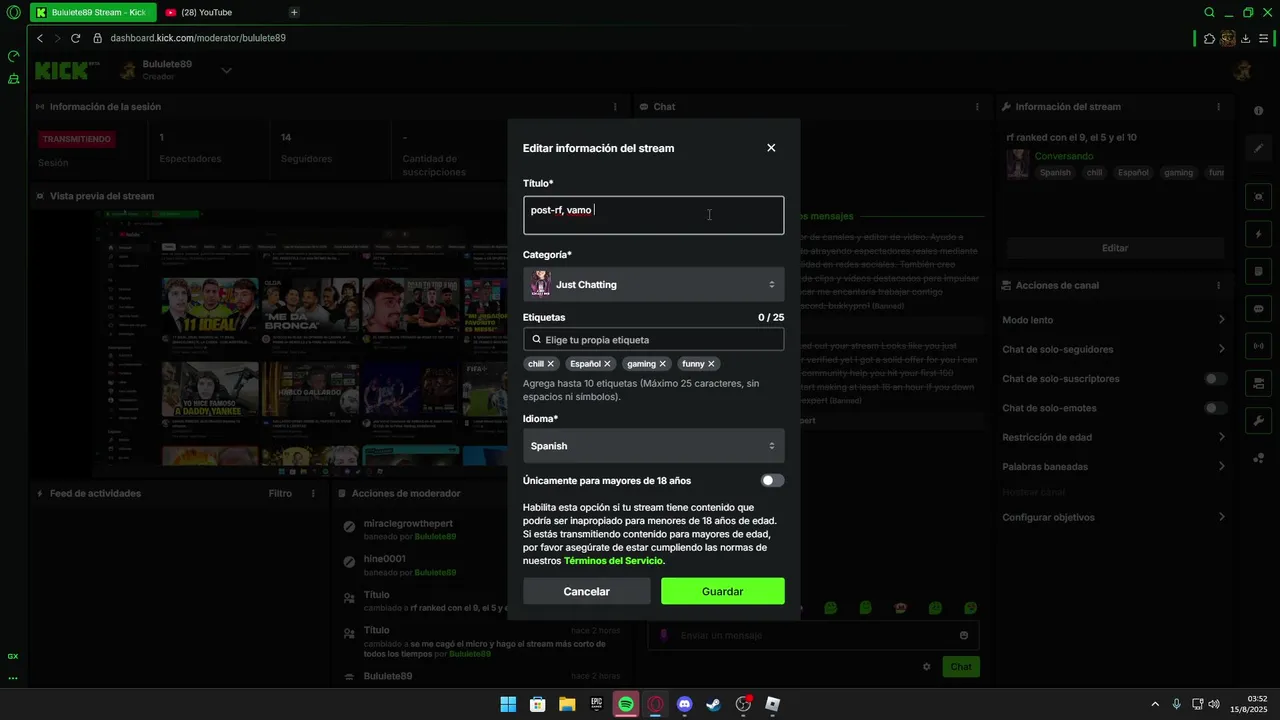Image resolution: width=1280 pixels, height=720 pixels.
Task: Open the browser downloads icon
Action: point(1245,39)
